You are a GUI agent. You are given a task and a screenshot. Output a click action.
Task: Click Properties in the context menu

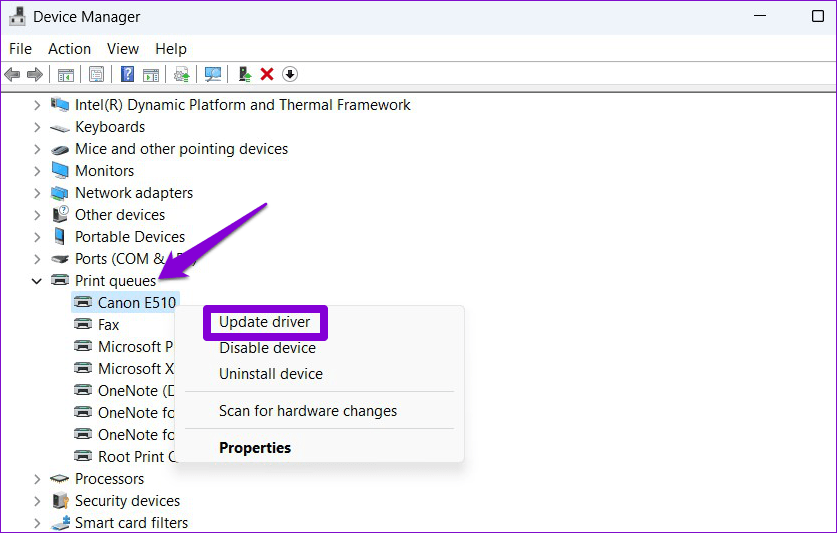click(x=255, y=448)
